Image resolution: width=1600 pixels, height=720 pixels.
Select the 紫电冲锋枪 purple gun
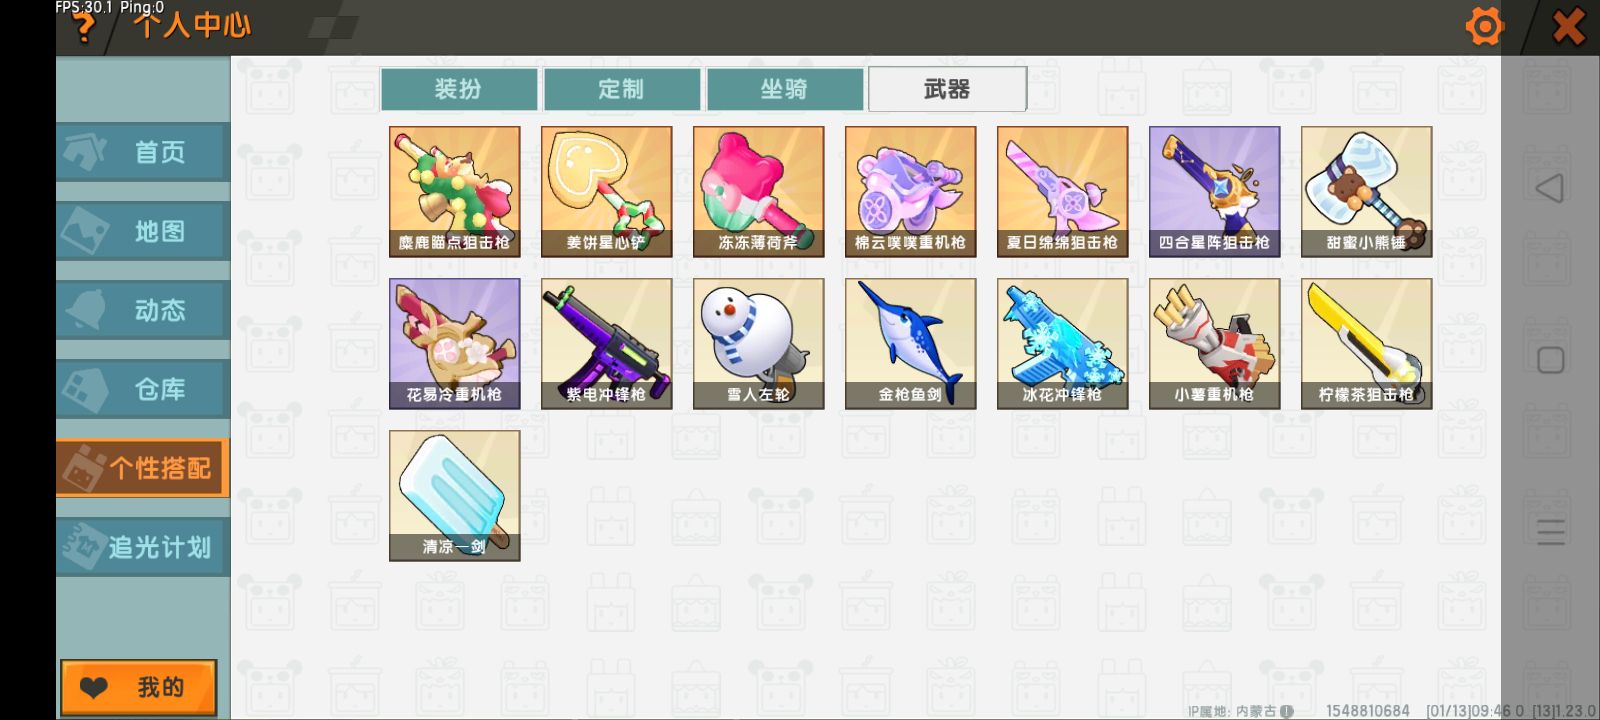point(606,343)
